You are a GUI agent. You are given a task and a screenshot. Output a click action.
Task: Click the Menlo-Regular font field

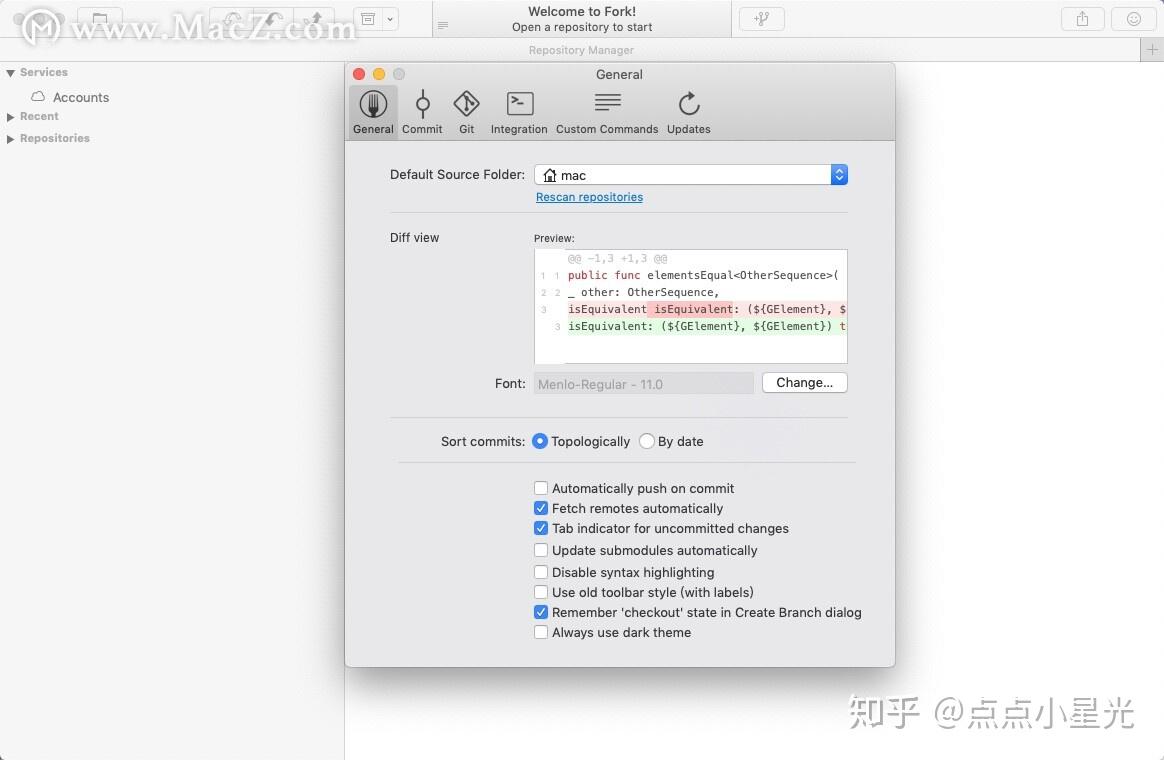643,383
